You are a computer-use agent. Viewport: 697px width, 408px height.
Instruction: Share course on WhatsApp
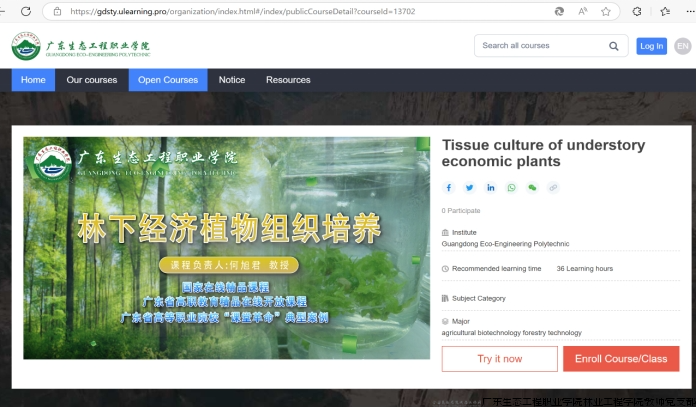(511, 187)
